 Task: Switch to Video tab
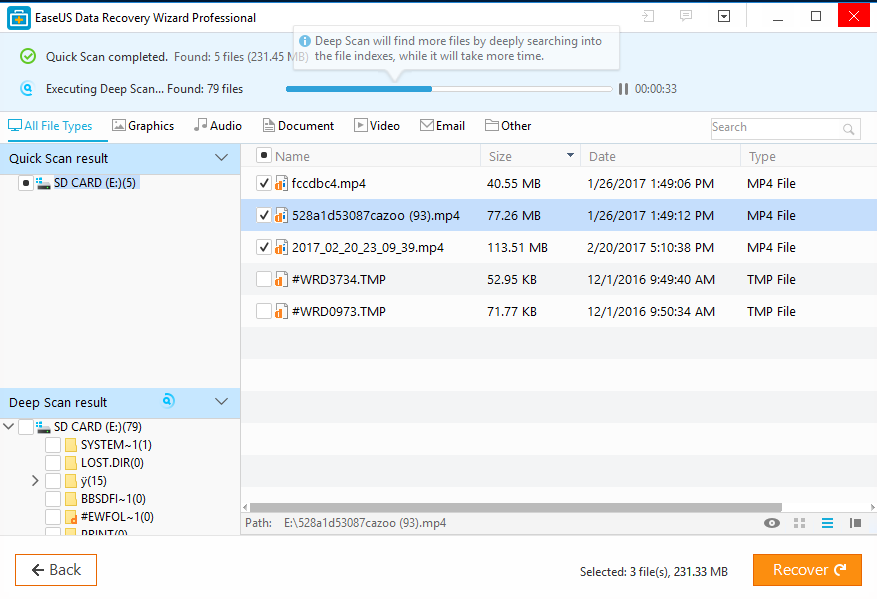pyautogui.click(x=377, y=126)
